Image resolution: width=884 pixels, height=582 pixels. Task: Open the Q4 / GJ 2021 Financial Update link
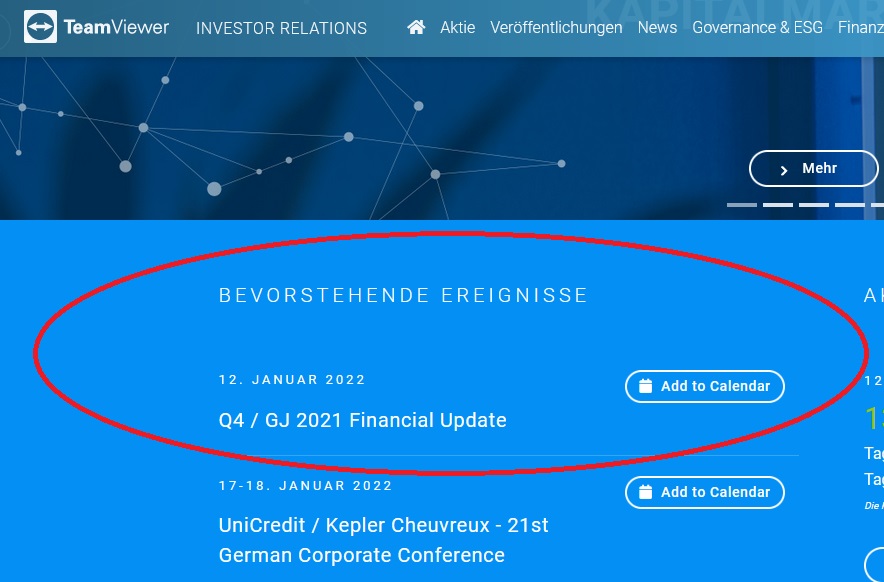click(362, 420)
